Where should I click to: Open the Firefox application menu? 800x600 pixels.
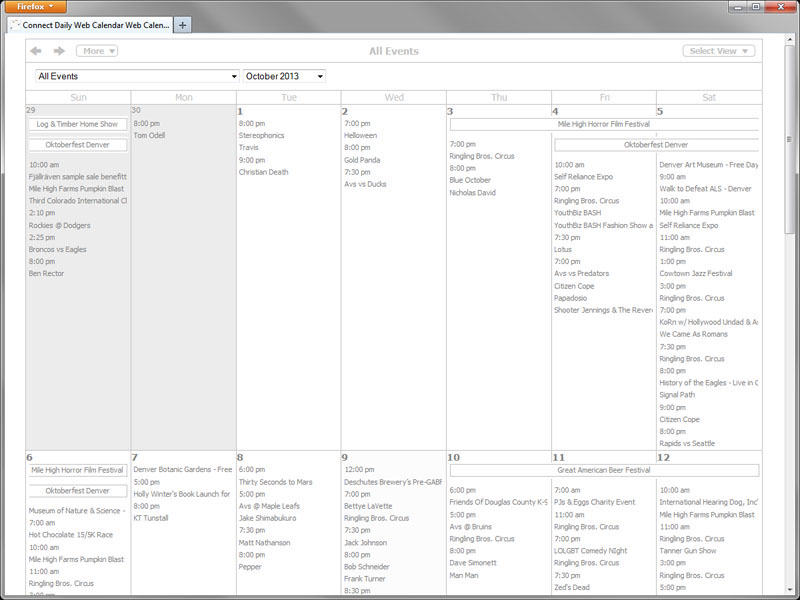point(35,7)
